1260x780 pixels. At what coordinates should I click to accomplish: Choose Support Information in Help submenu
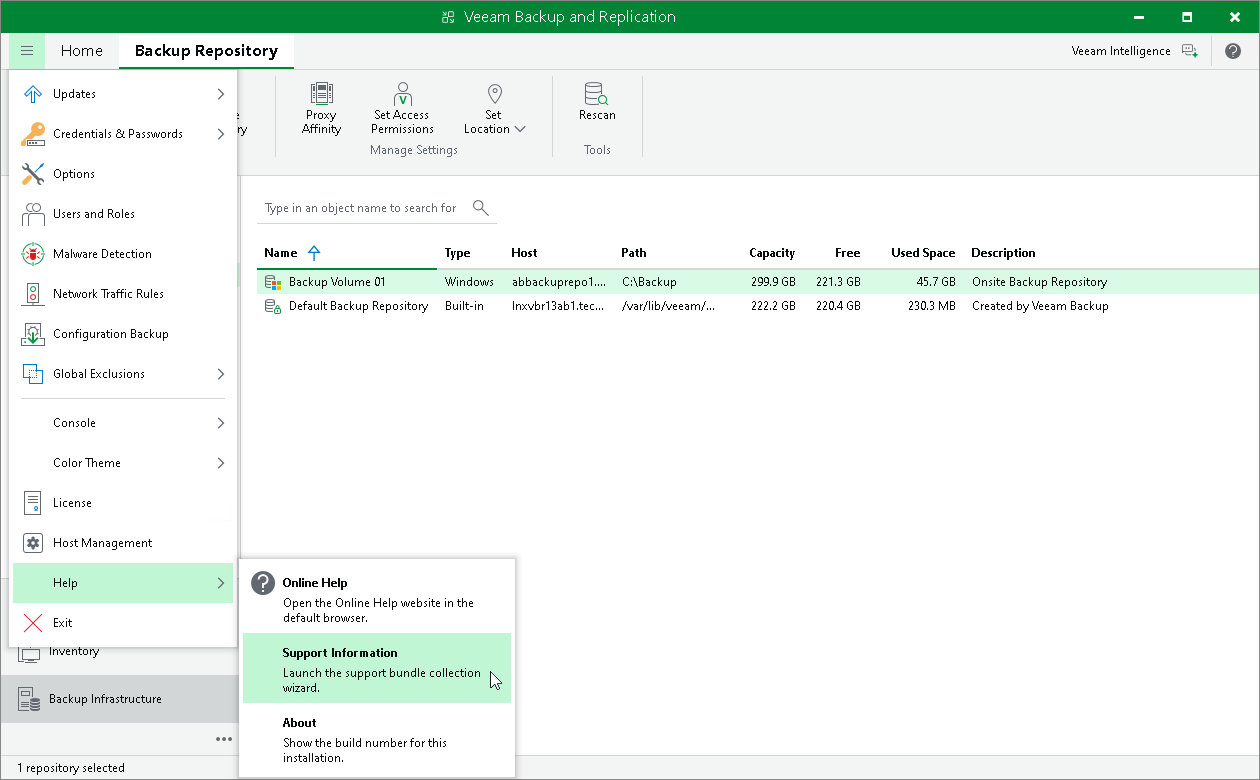(377, 668)
